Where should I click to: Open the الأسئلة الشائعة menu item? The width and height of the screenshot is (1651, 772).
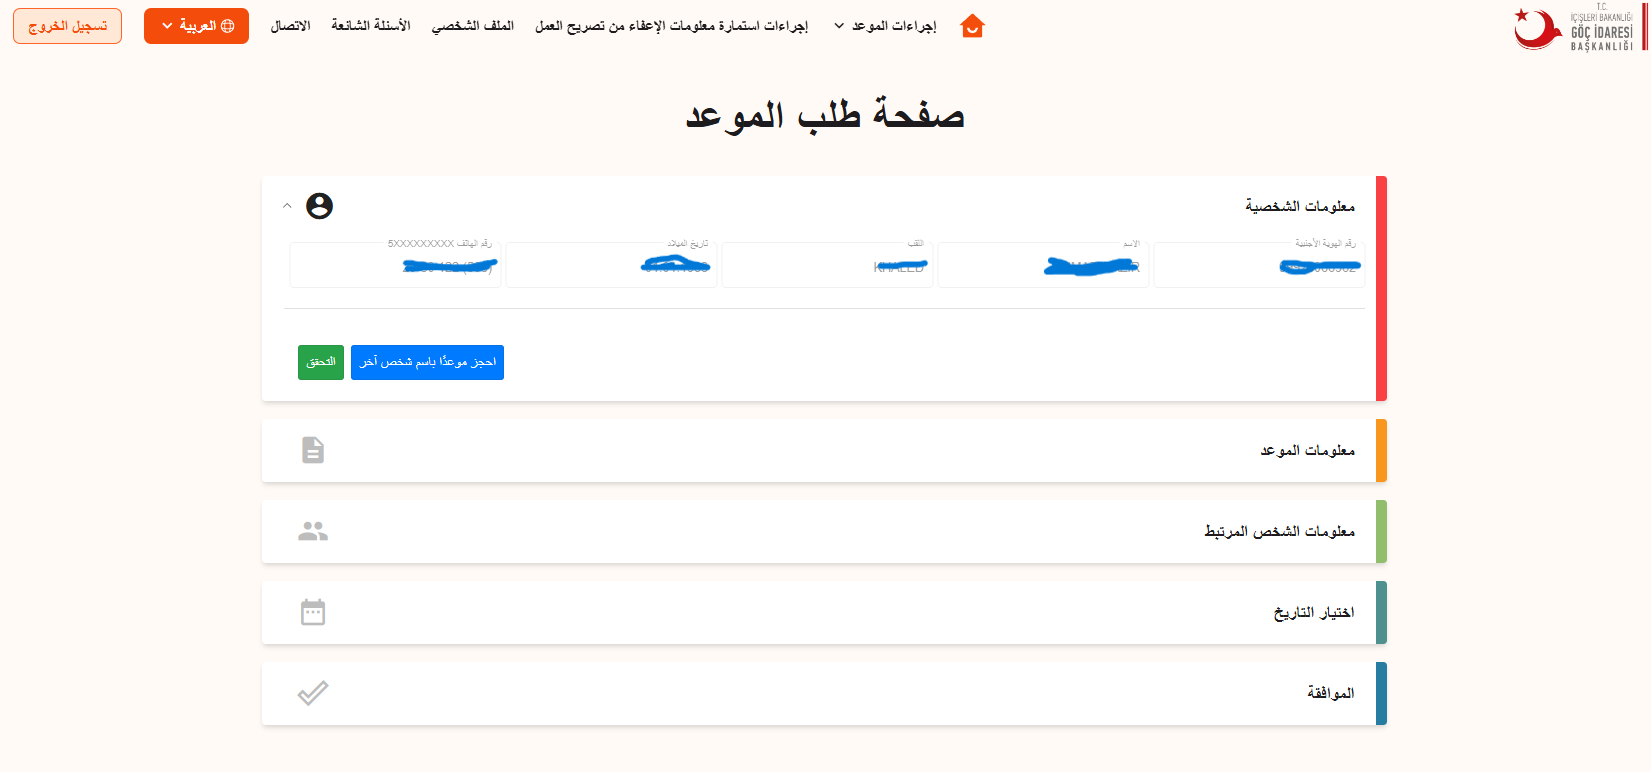click(x=371, y=26)
